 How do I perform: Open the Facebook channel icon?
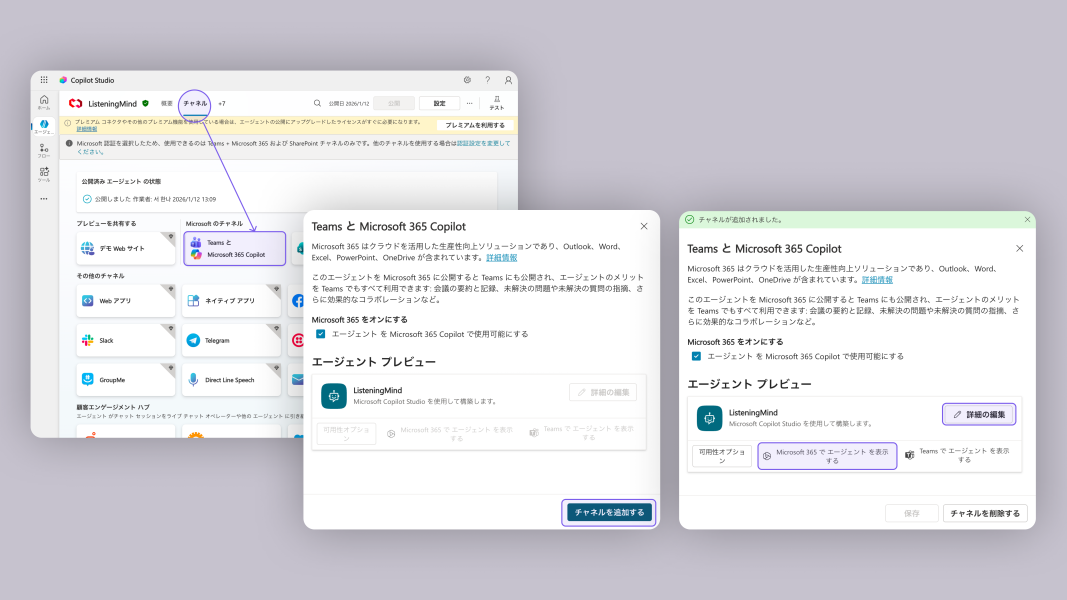pos(299,300)
